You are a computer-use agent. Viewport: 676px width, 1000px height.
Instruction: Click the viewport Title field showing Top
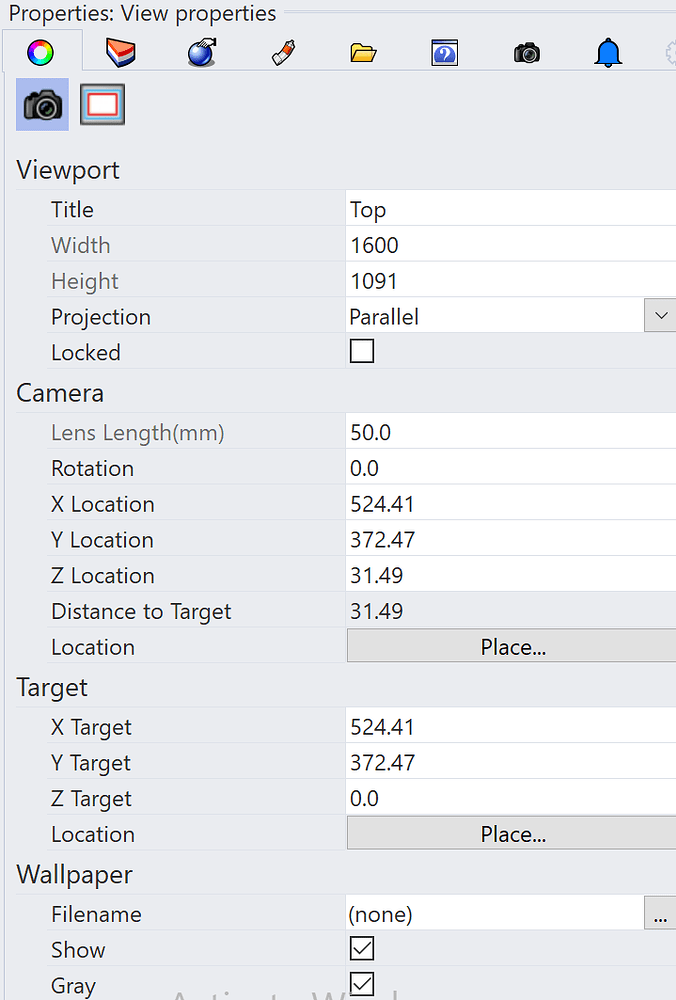(x=510, y=210)
